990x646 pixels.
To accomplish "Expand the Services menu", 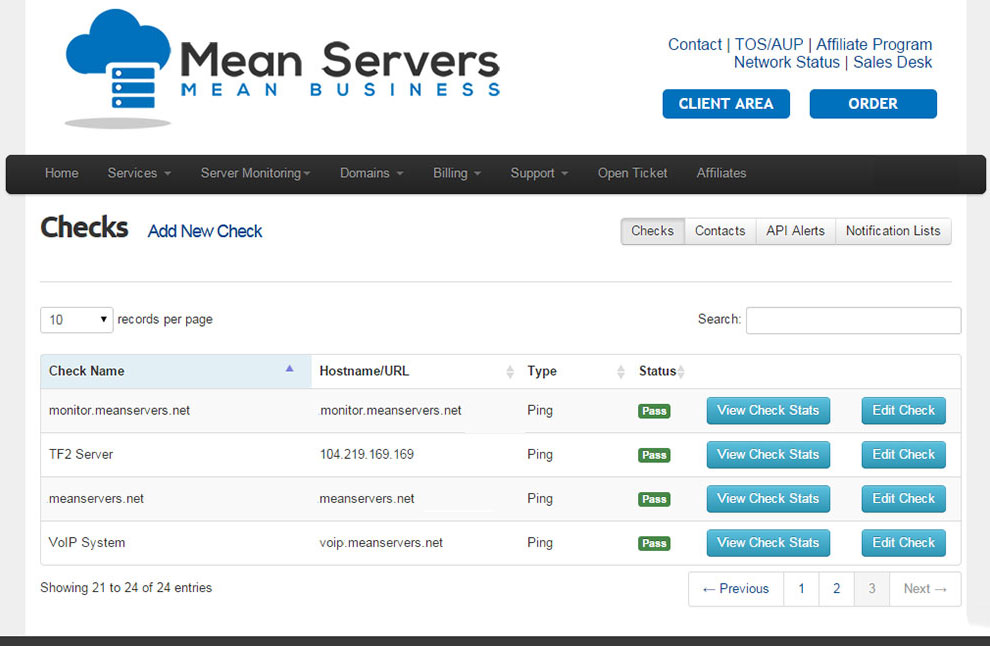I will pyautogui.click(x=139, y=173).
